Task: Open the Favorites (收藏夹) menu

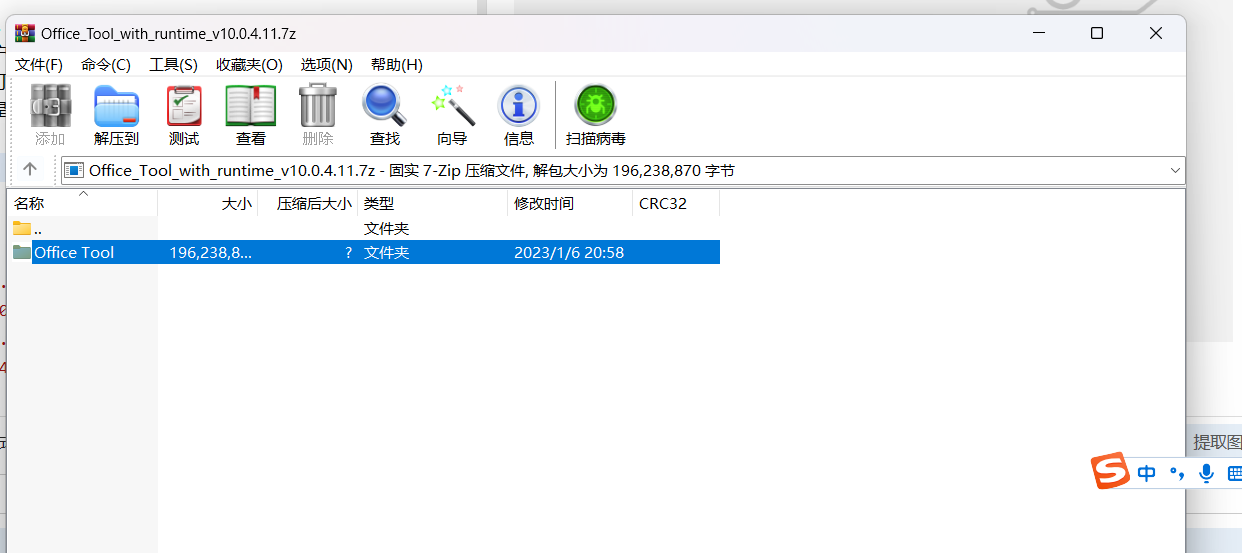Action: 249,64
